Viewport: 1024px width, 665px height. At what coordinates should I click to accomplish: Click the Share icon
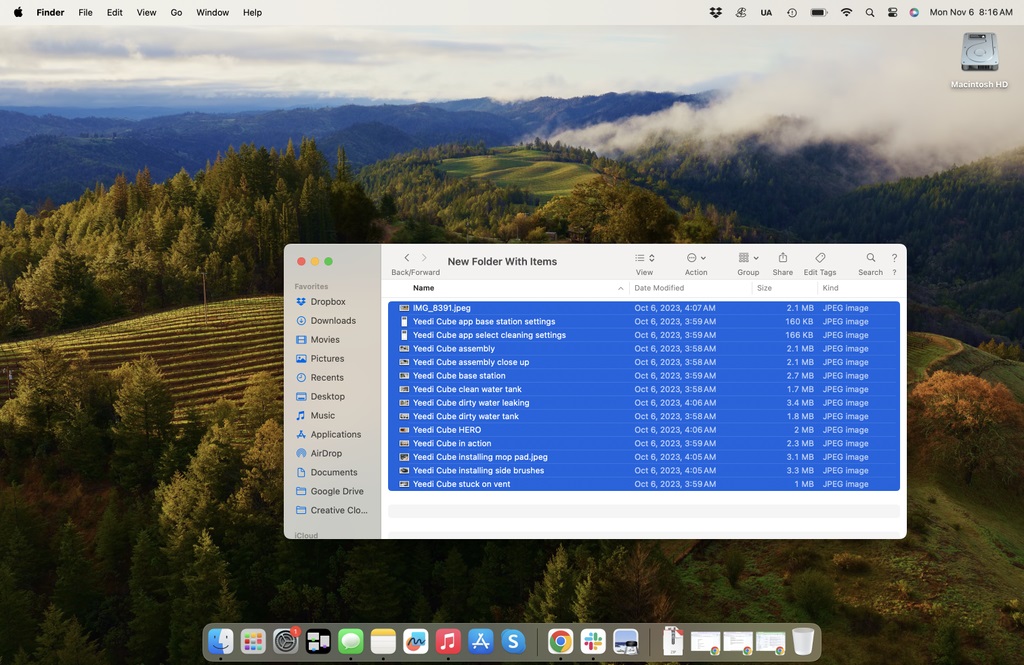click(782, 257)
